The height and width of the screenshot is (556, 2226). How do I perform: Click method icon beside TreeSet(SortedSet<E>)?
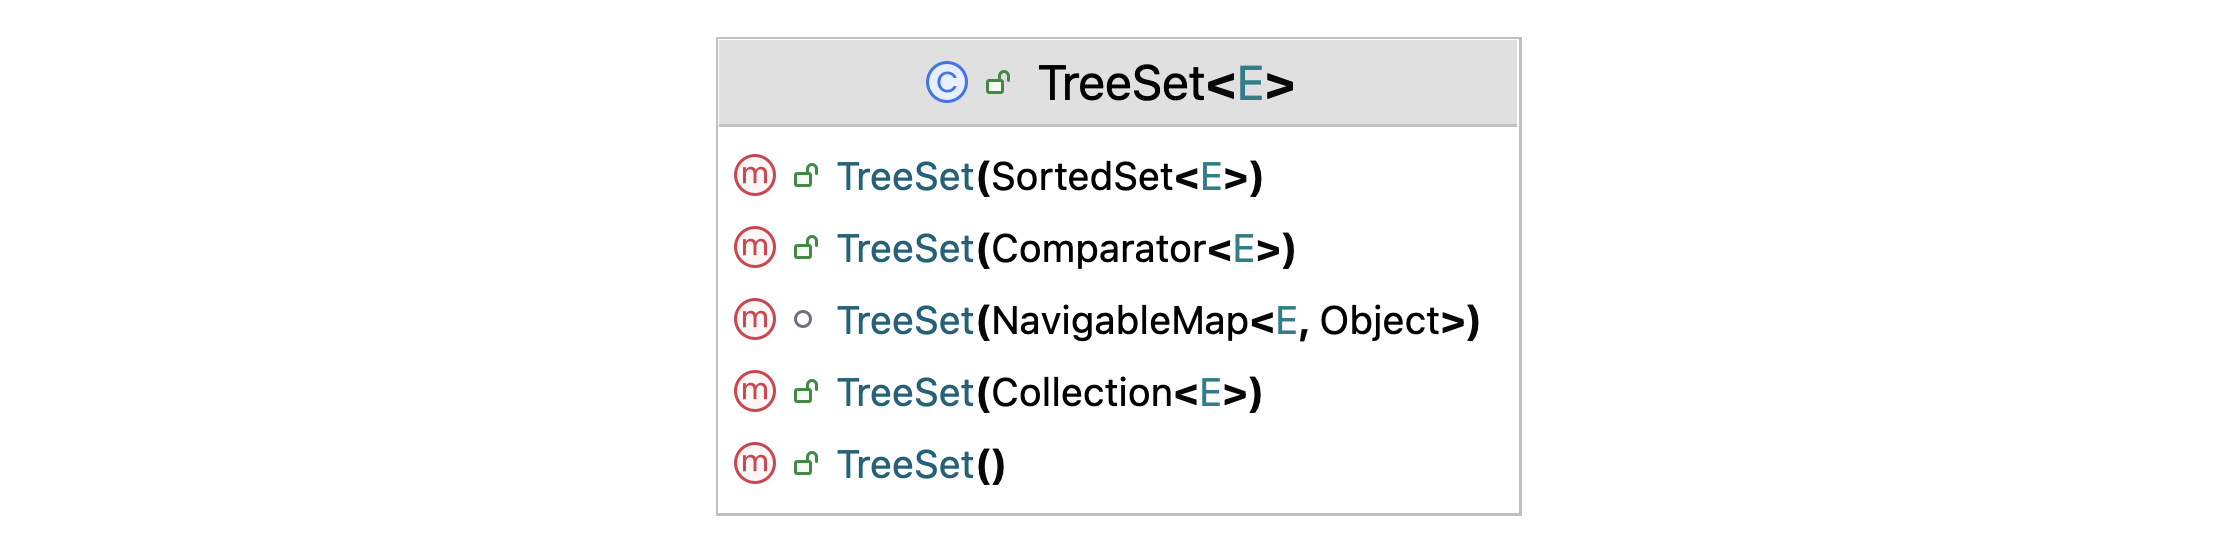(755, 176)
